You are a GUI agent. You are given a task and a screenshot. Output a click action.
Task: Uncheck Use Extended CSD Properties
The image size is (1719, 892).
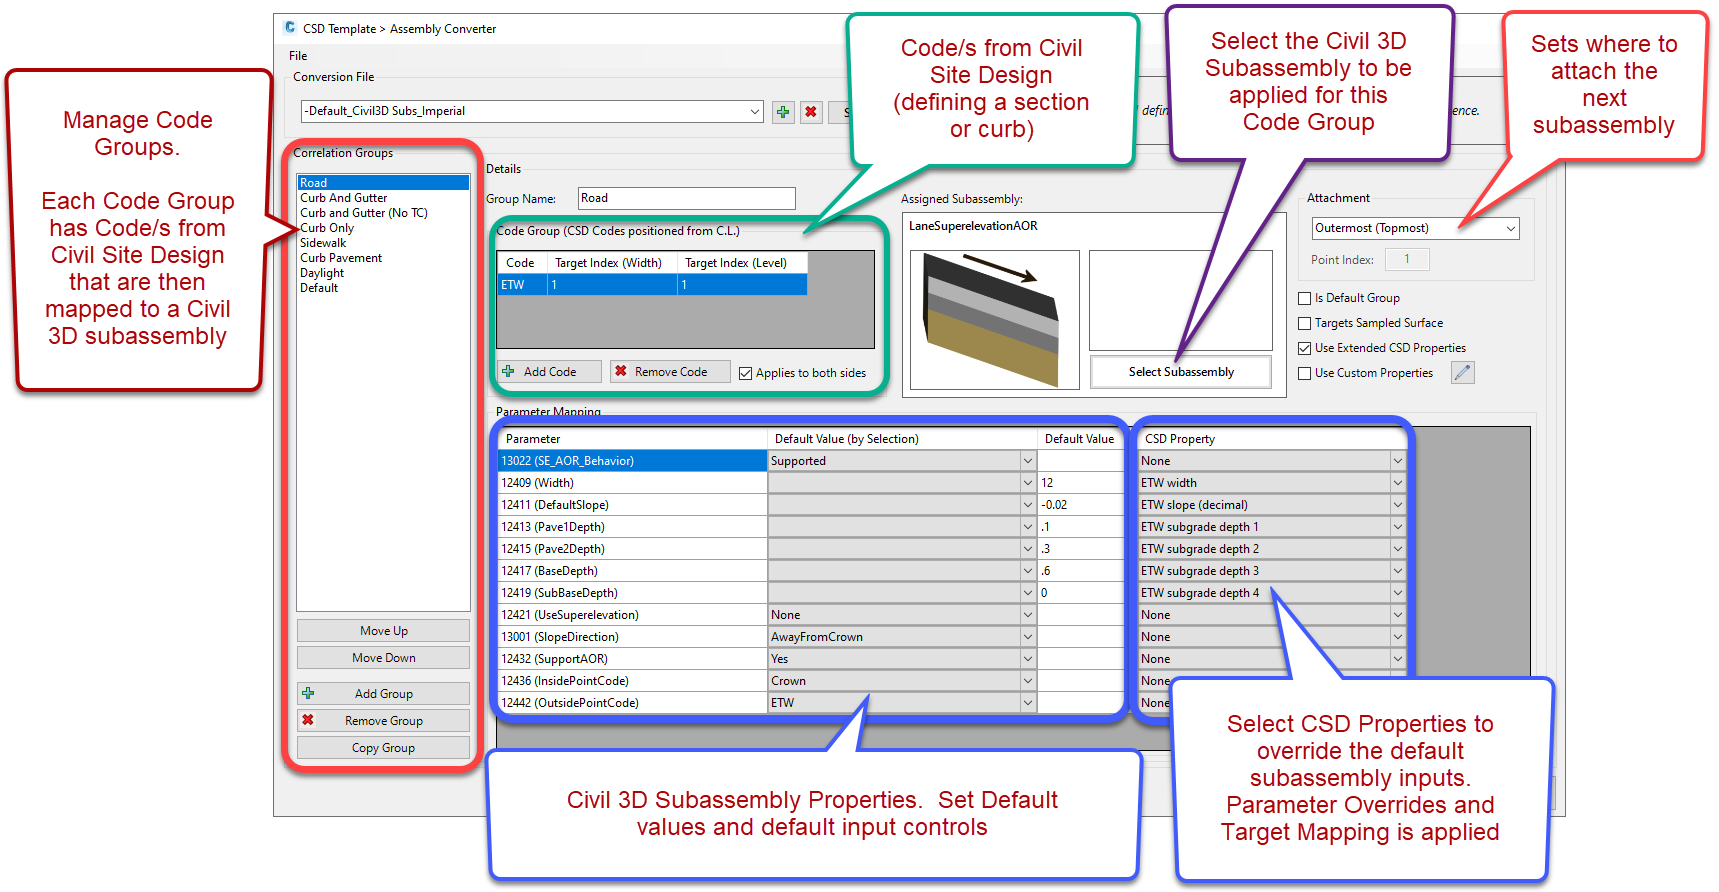[x=1304, y=348]
